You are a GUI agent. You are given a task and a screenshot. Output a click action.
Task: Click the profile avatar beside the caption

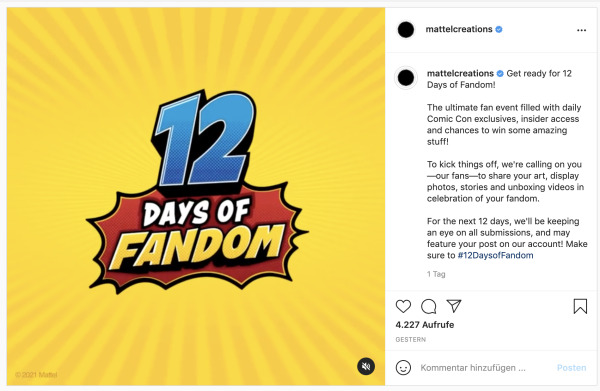(406, 78)
